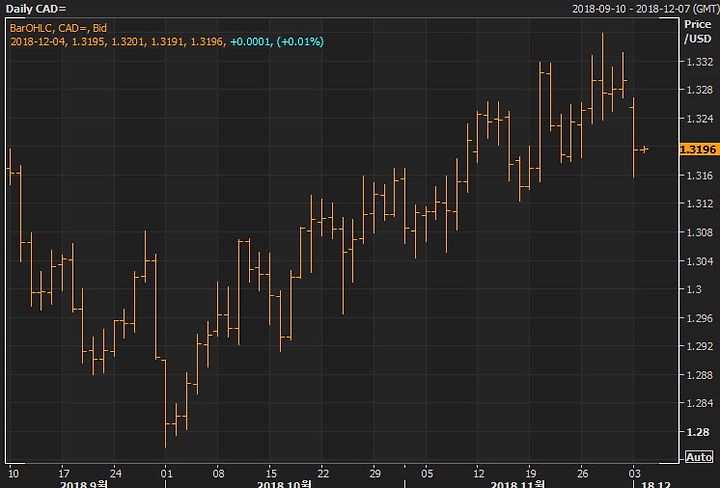Click the 2018 11월 month label
This screenshot has width=720, height=488.
pyautogui.click(x=518, y=484)
